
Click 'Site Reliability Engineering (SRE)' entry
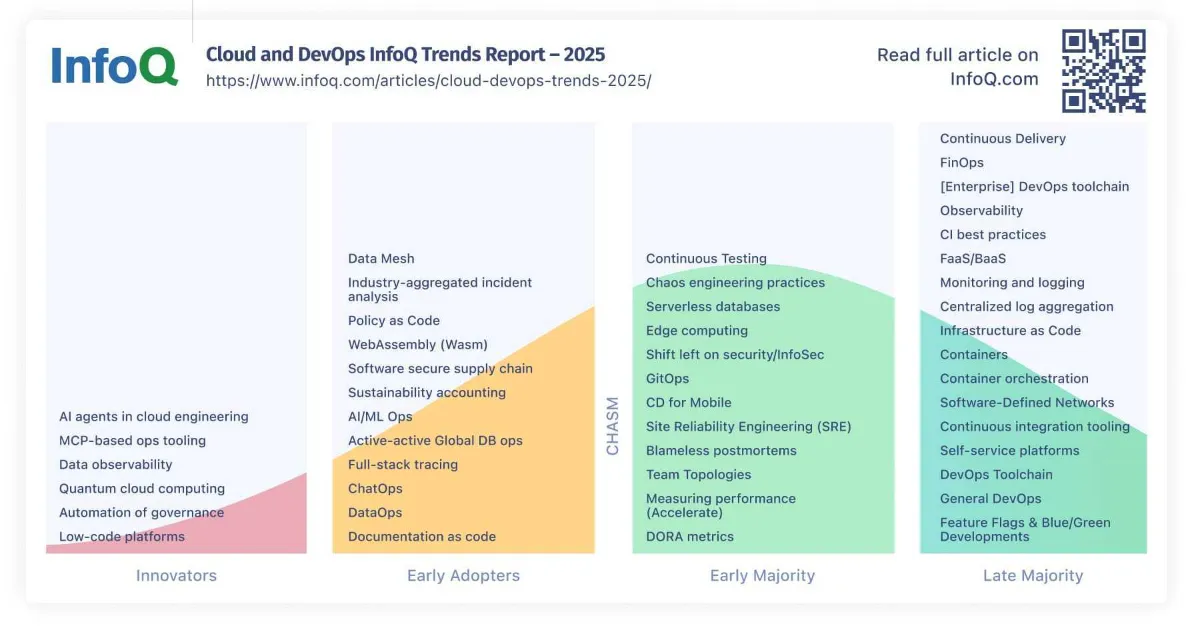[x=749, y=427]
